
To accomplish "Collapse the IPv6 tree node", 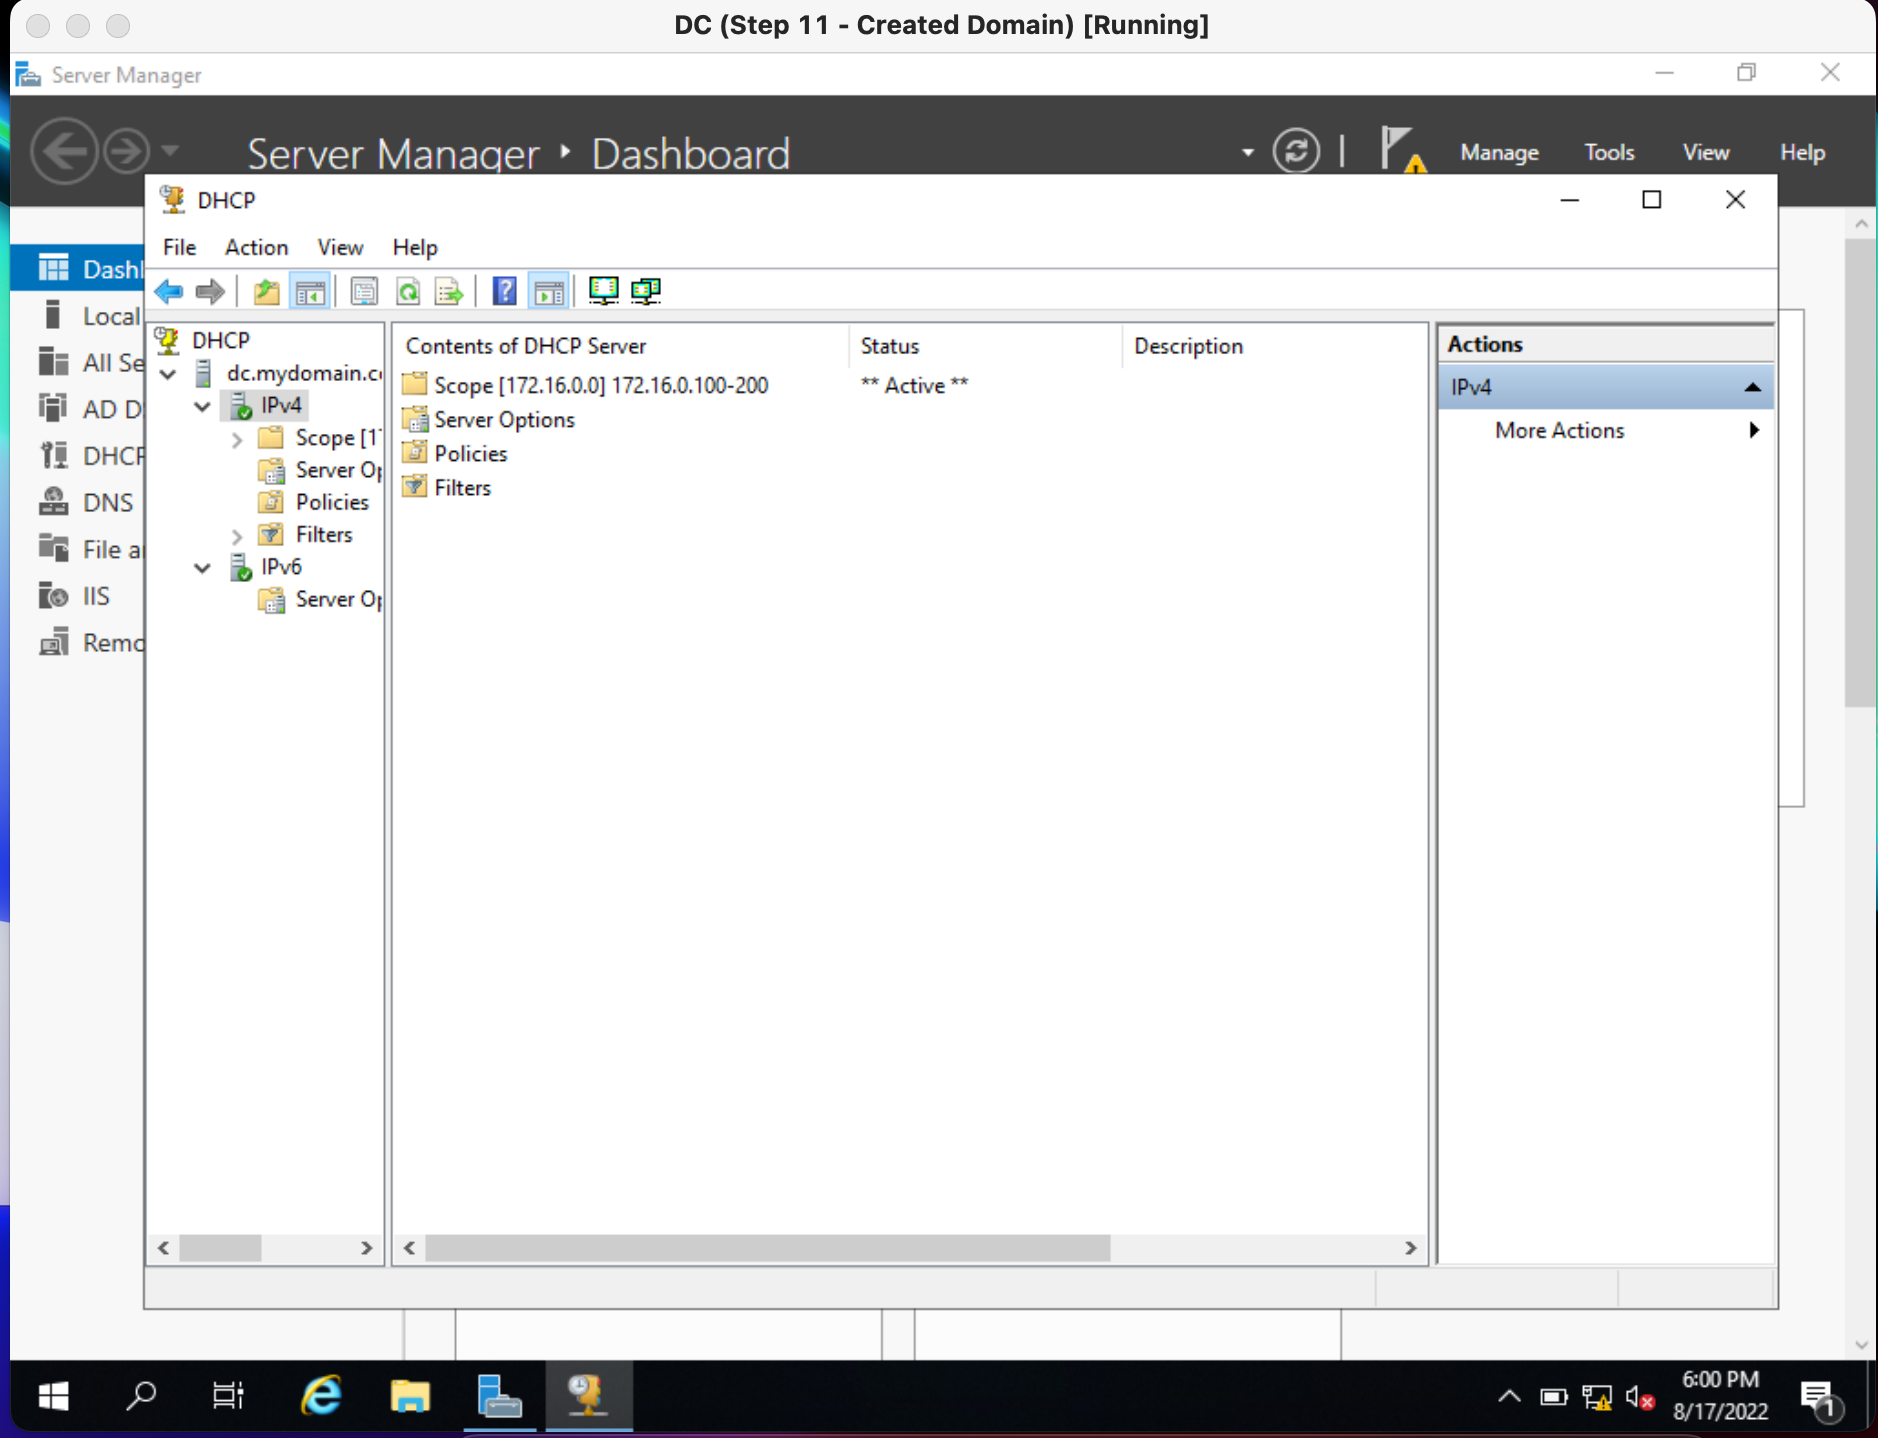I will point(202,568).
